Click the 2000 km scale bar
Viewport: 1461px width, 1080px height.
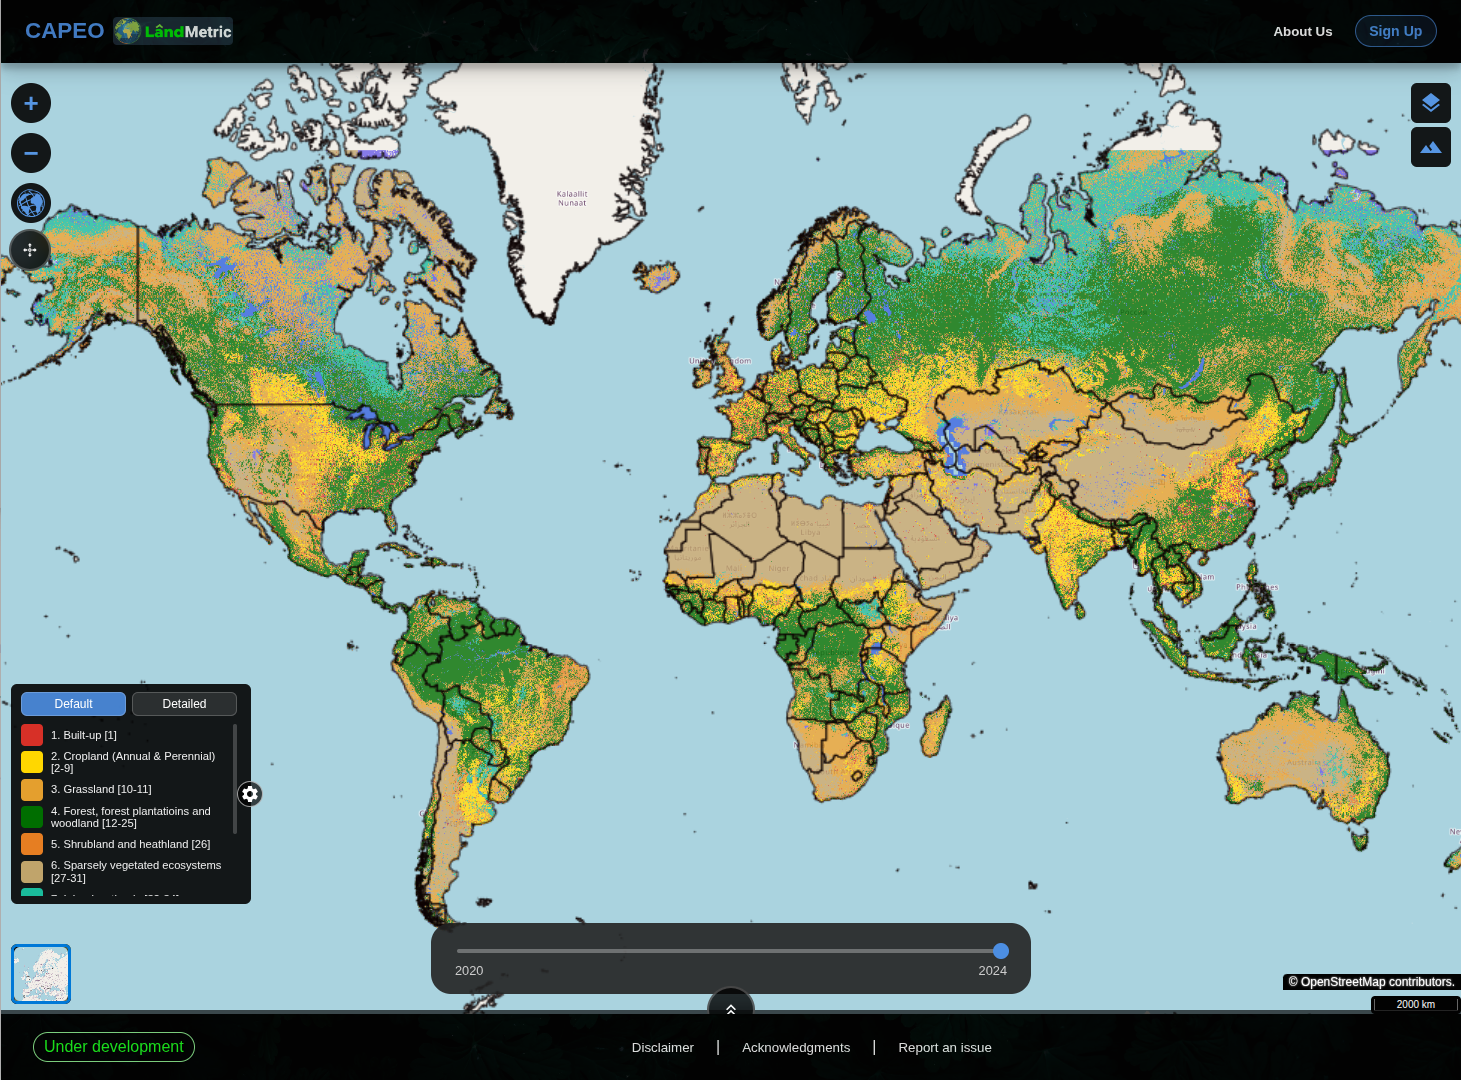tap(1415, 1004)
